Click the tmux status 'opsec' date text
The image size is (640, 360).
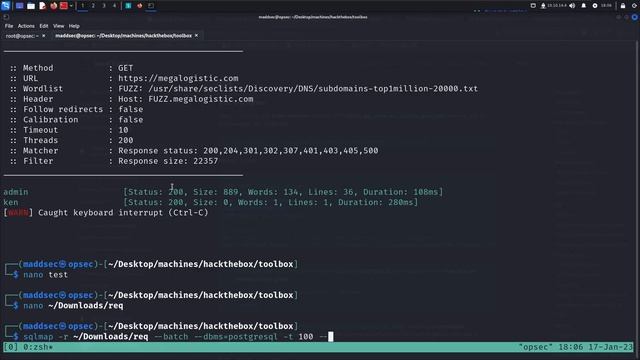click(576, 347)
